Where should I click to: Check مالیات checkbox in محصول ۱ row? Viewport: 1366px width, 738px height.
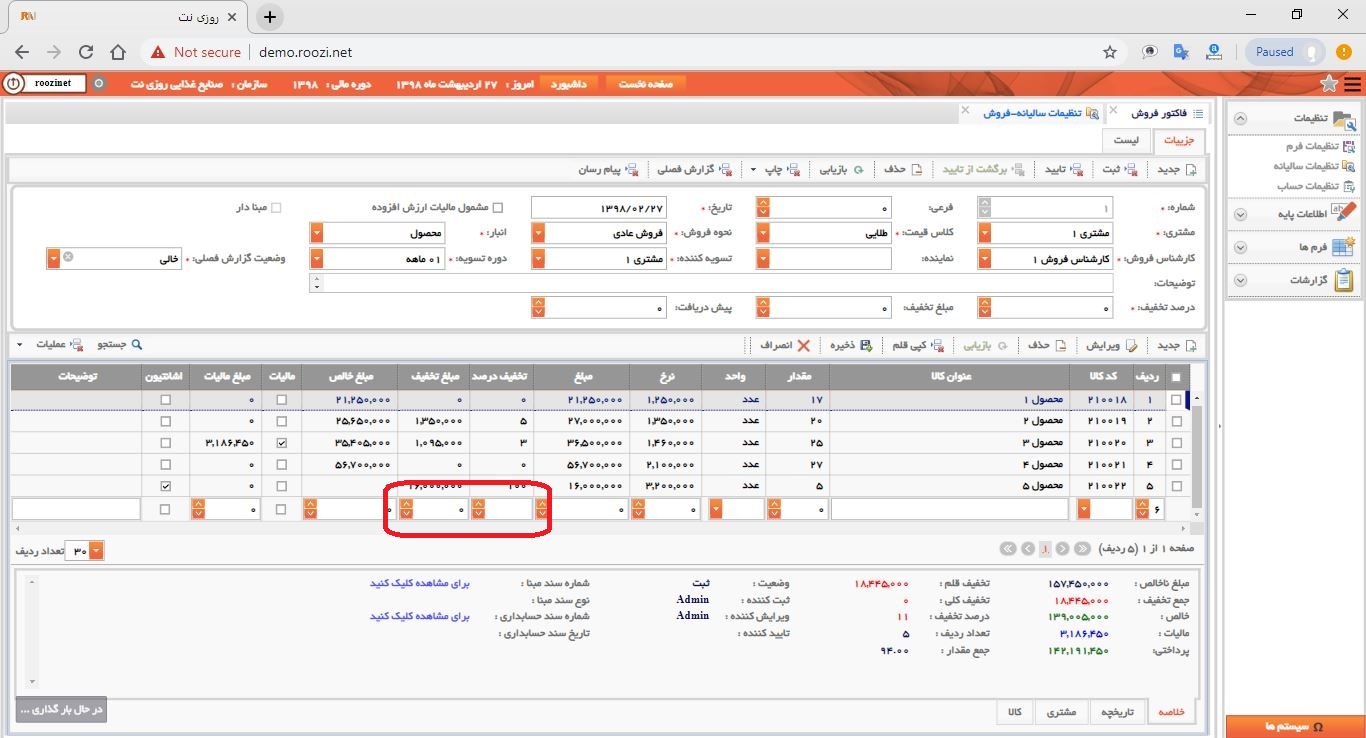[281, 400]
